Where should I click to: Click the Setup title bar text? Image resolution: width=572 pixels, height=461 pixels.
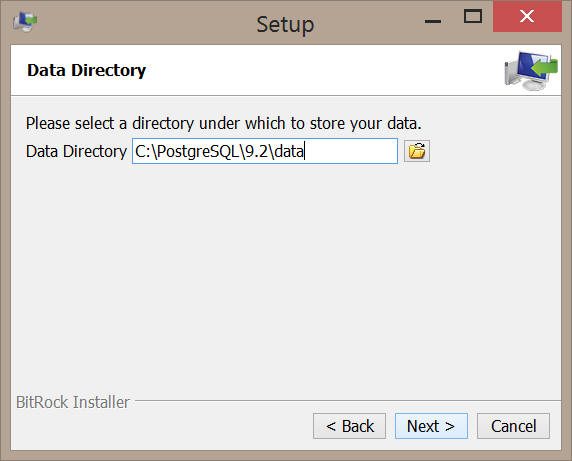point(285,25)
